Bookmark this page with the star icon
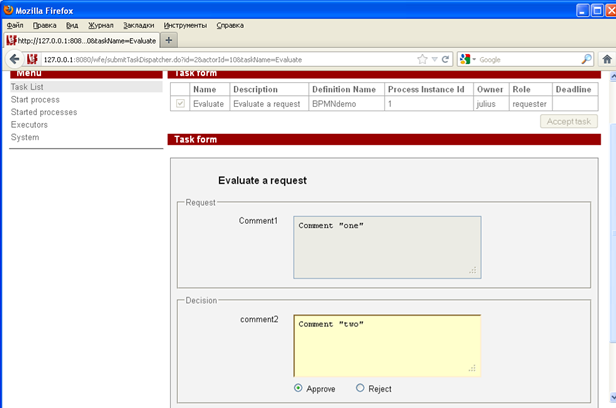Image resolution: width=616 pixels, height=408 pixels. point(422,59)
